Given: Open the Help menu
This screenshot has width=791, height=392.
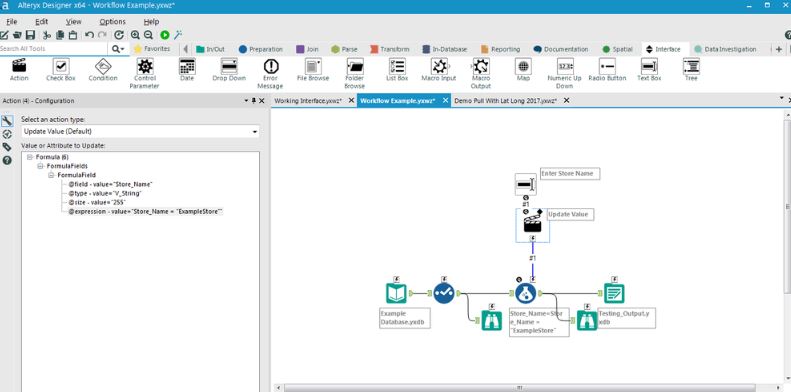Looking at the screenshot, I should [151, 22].
